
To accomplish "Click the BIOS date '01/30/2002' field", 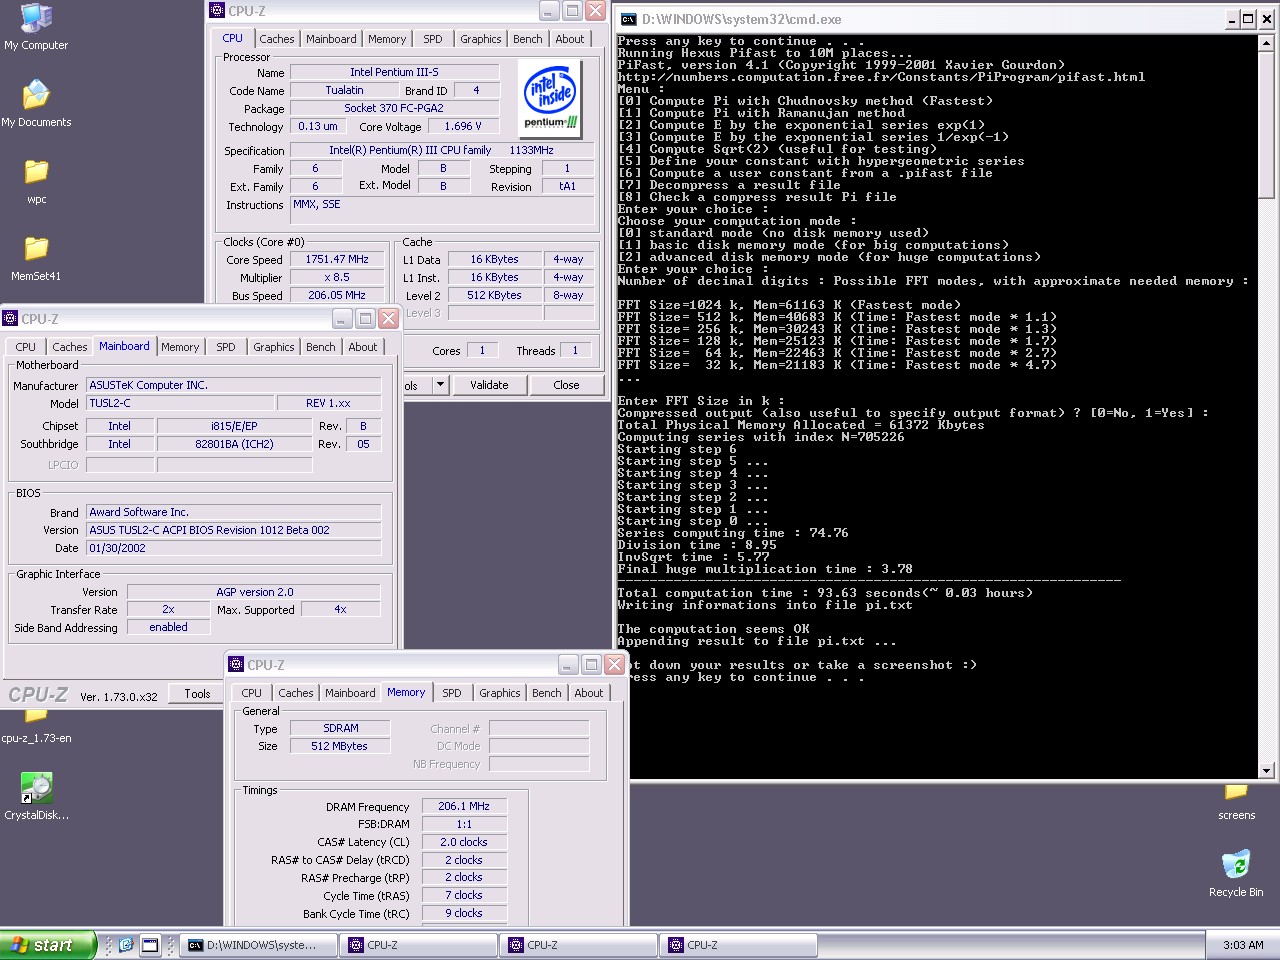I will (233, 548).
